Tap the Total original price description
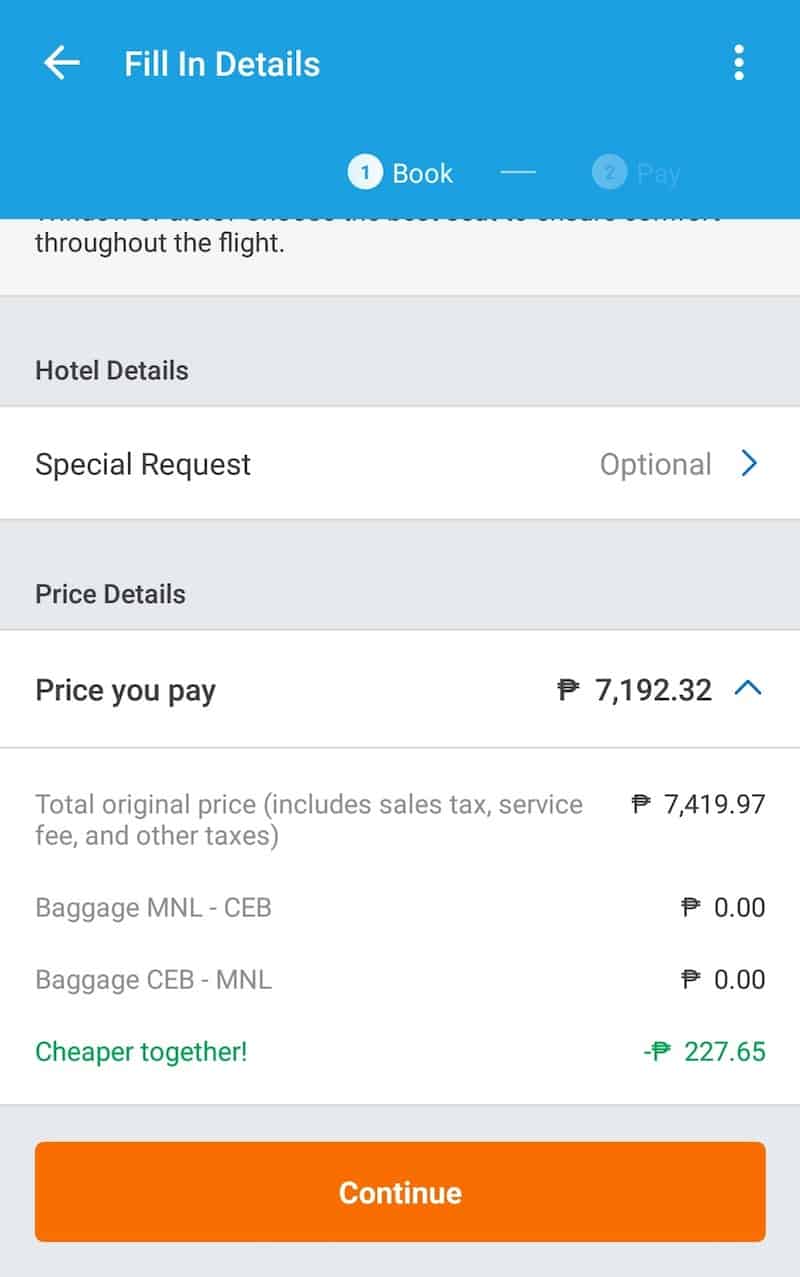800x1277 pixels. pyautogui.click(x=308, y=819)
